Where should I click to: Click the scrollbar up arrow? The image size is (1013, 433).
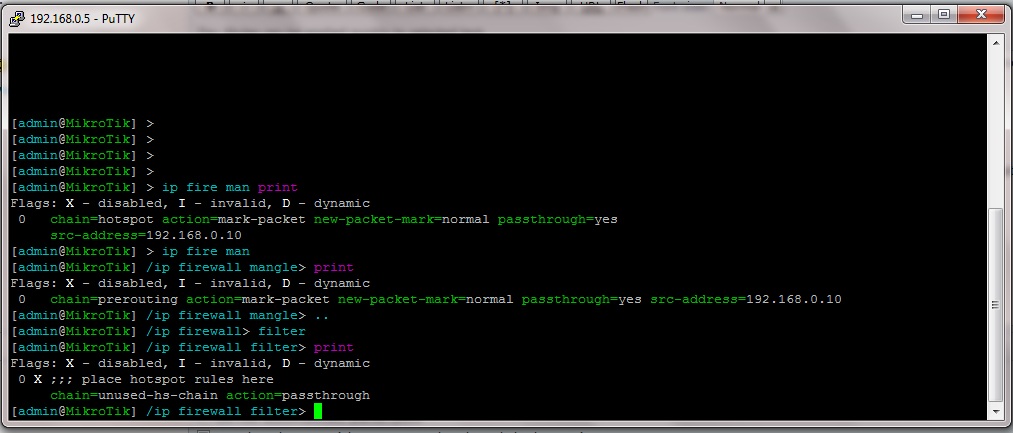(x=996, y=42)
